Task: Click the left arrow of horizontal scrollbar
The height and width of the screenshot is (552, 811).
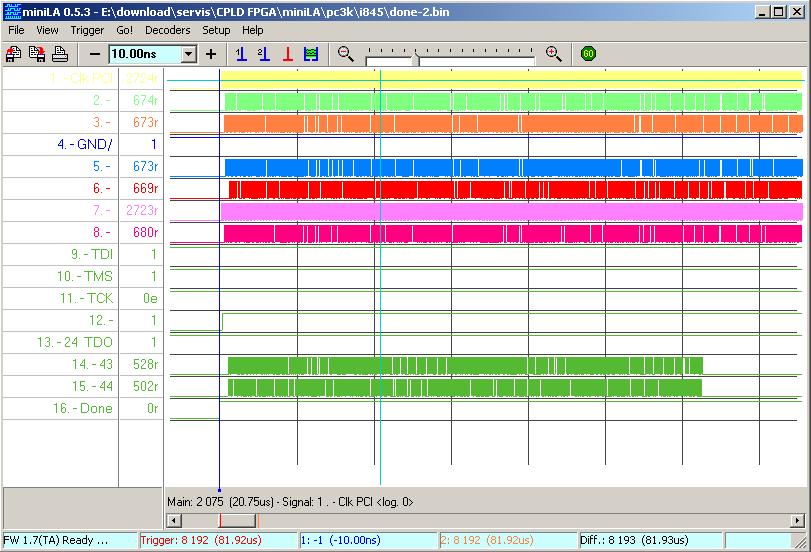Action: (x=172, y=520)
